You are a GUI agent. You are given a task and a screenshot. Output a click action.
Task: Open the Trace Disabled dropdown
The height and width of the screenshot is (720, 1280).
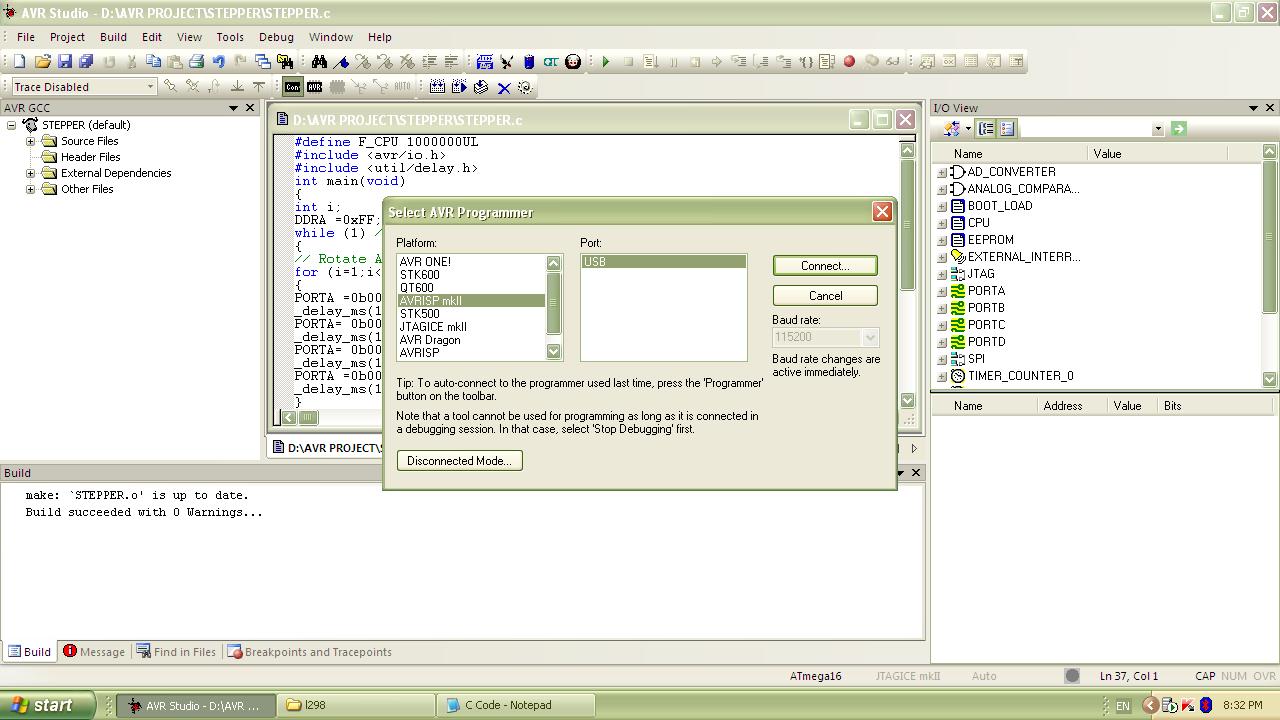(150, 87)
